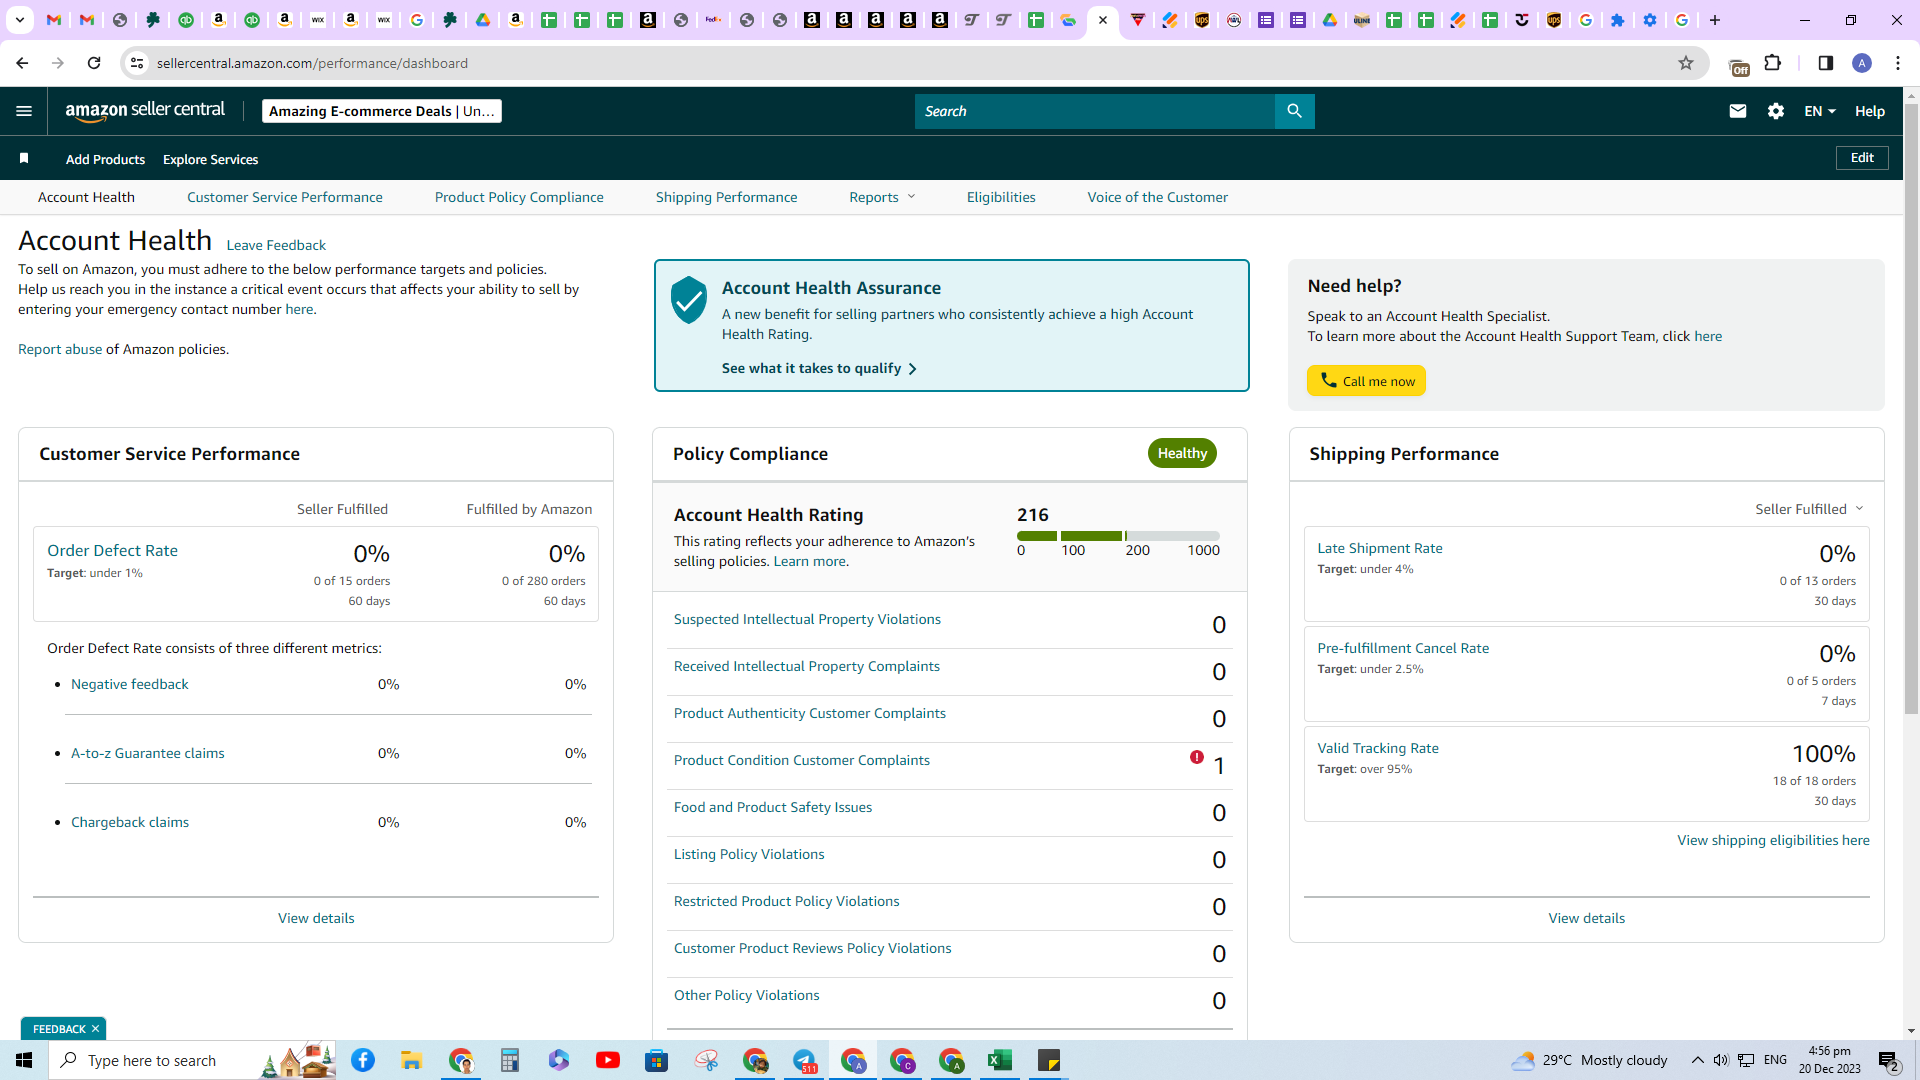
Task: Expand the Reports dropdown menu
Action: click(882, 197)
